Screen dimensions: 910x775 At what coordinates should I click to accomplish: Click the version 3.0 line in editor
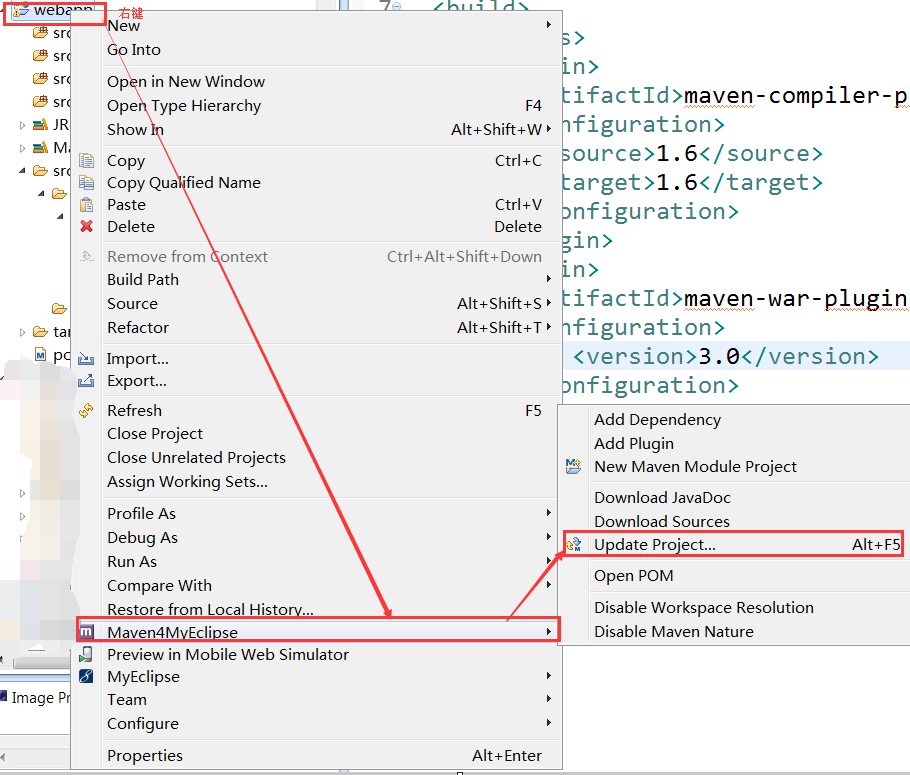[725, 357]
